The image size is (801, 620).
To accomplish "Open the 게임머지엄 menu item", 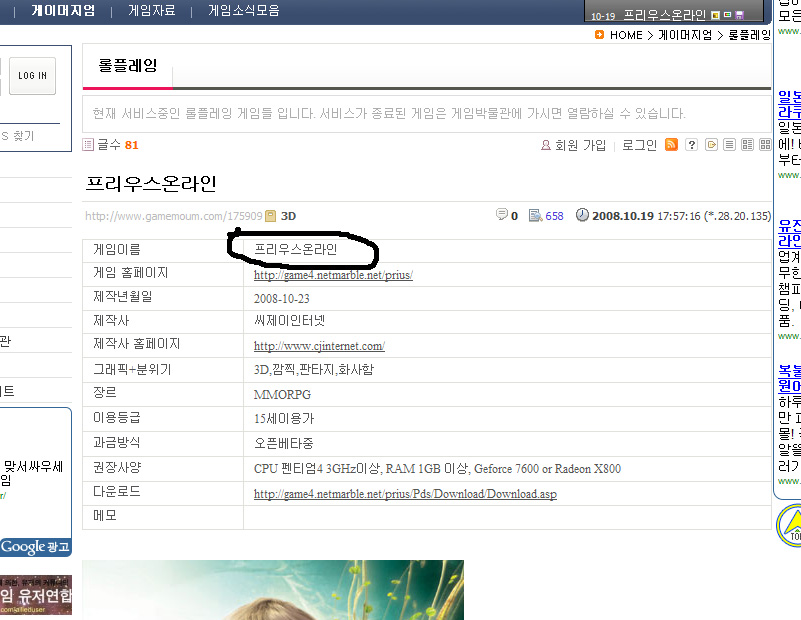I will click(63, 11).
